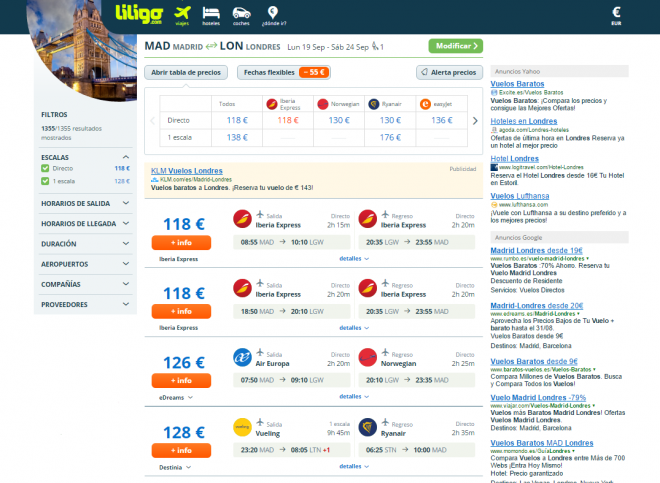Click the easyJet logo in the price table header

click(425, 104)
